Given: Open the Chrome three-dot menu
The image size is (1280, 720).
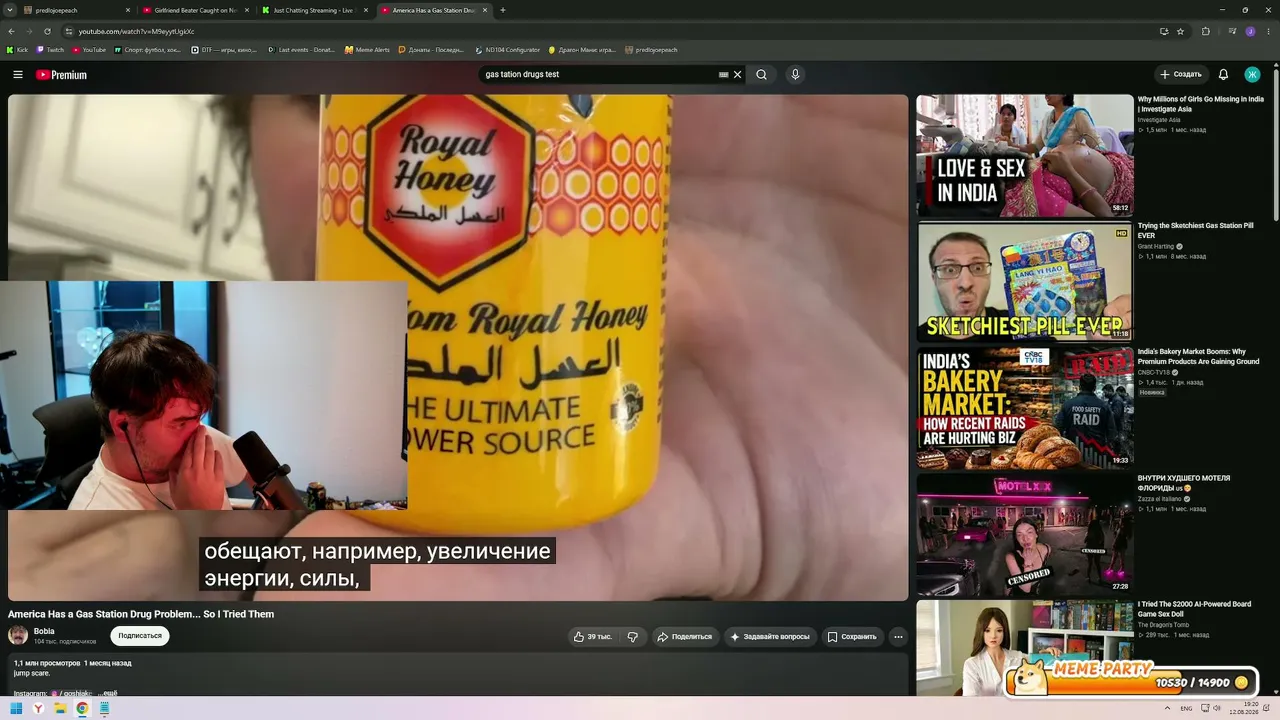Looking at the screenshot, I should (1269, 31).
